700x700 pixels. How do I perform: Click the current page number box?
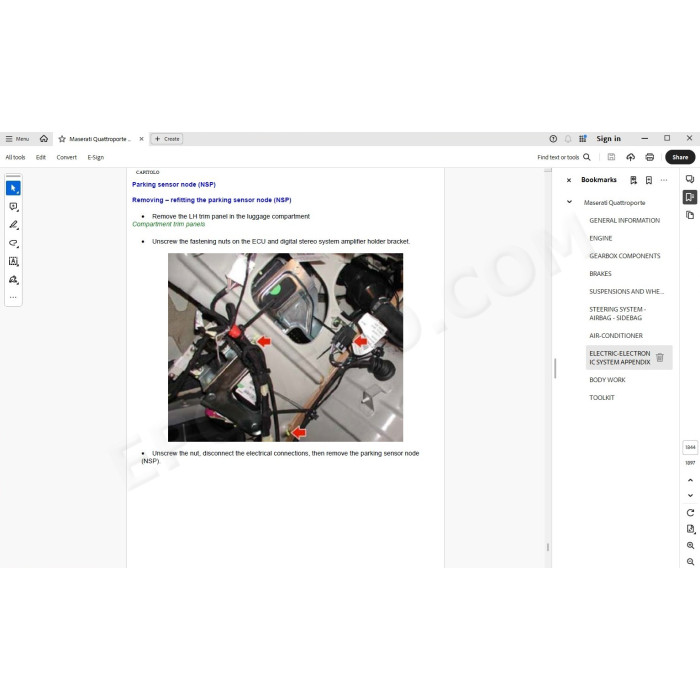point(690,447)
